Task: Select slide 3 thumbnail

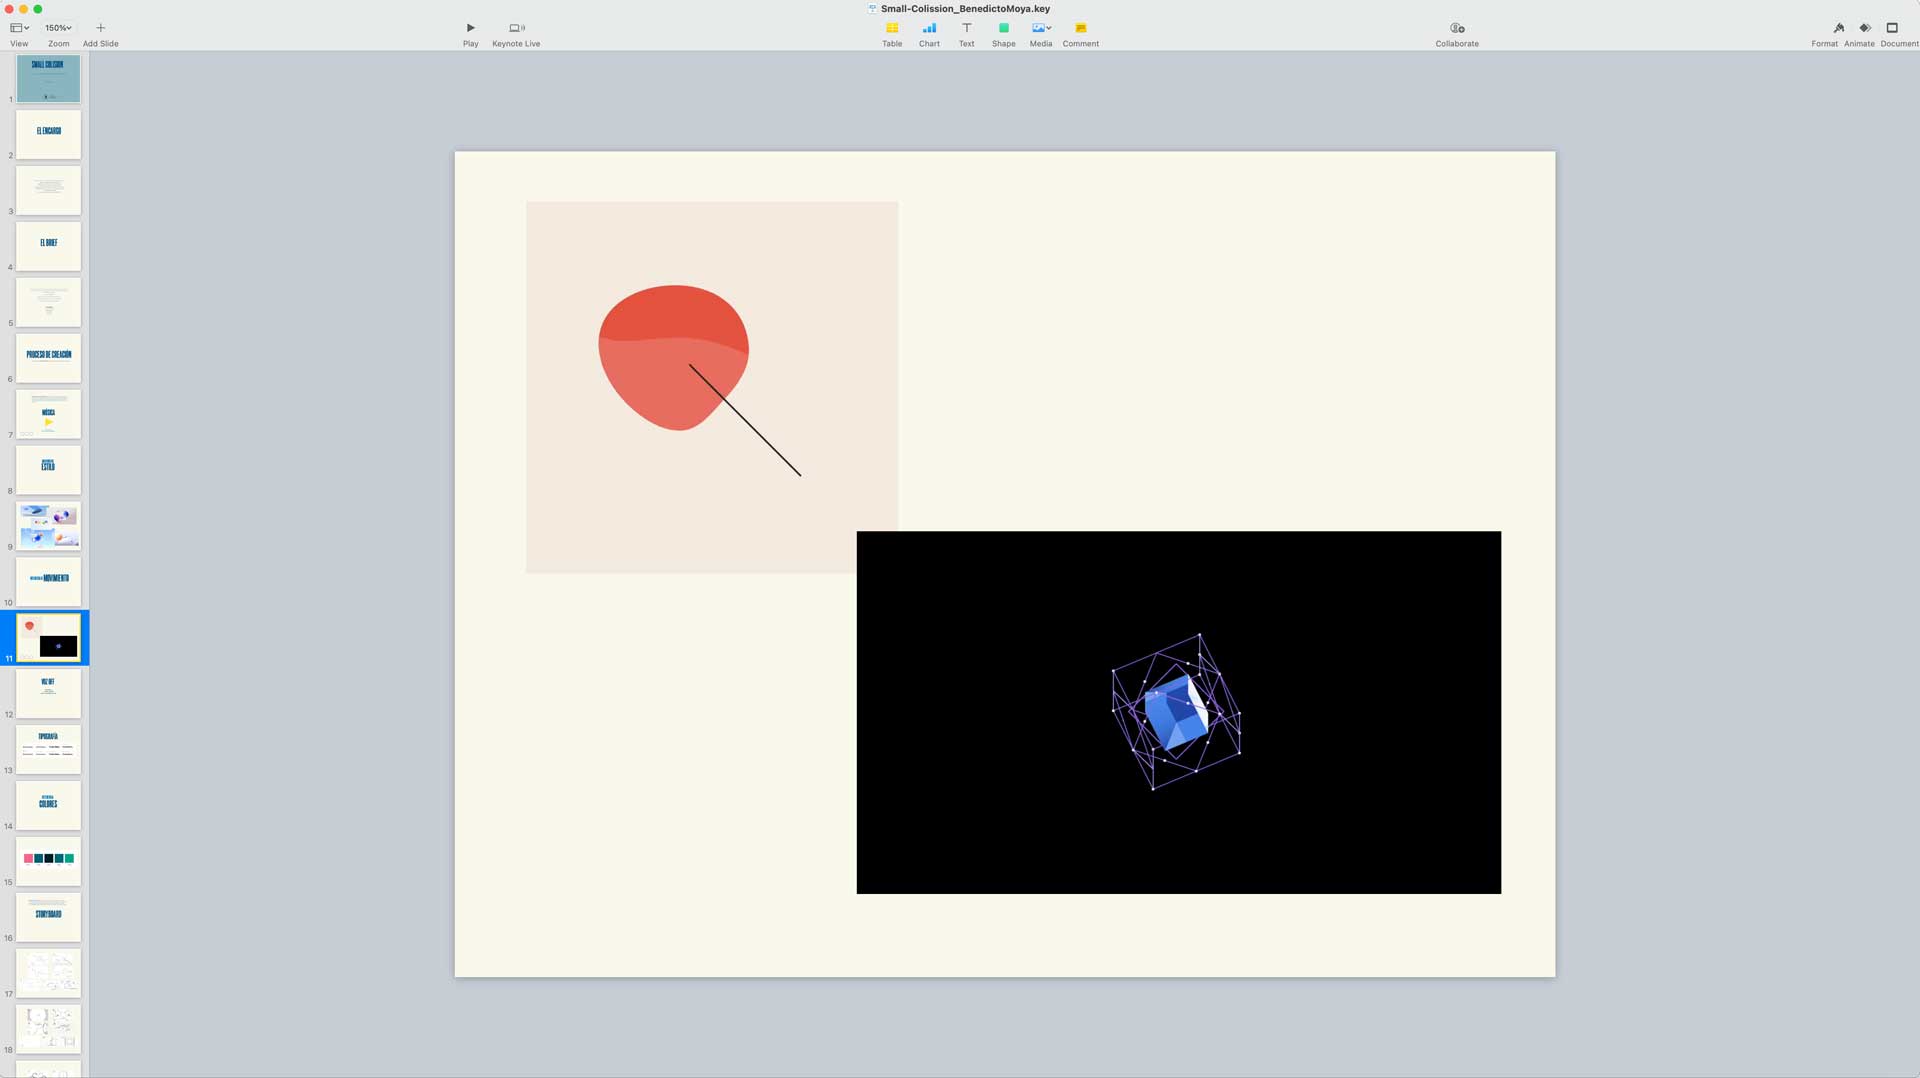Action: pos(48,191)
